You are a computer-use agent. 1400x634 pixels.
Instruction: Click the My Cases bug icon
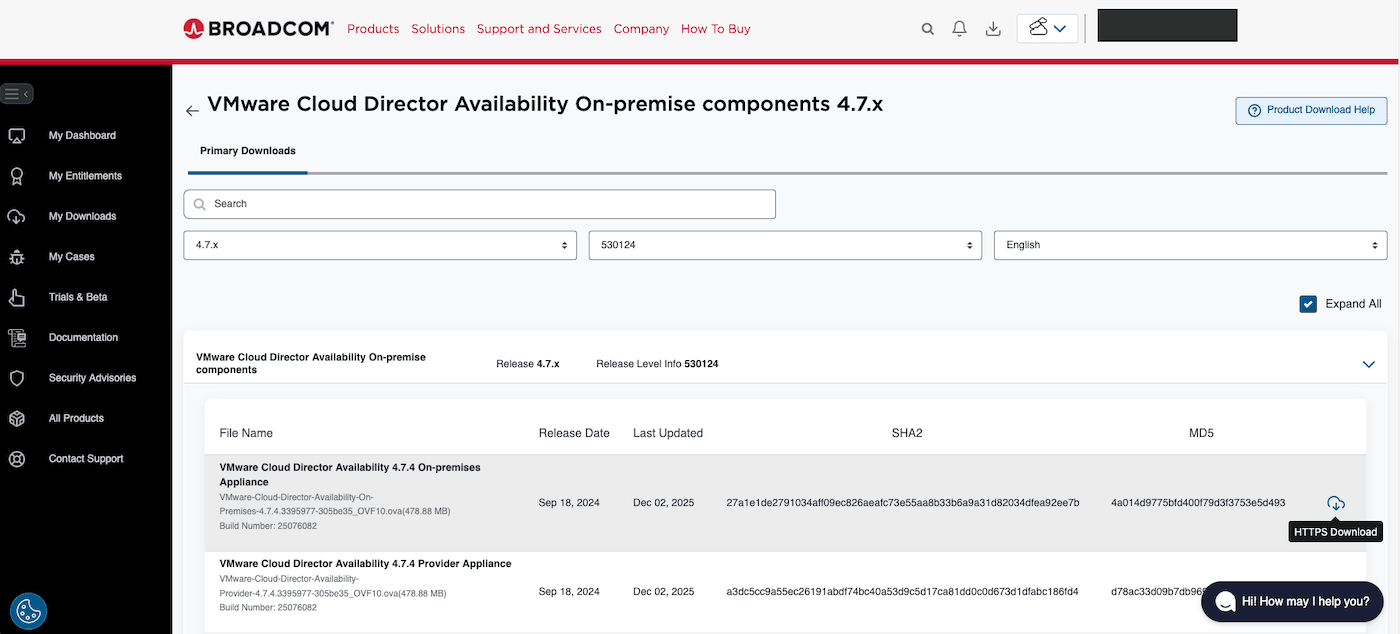16,257
